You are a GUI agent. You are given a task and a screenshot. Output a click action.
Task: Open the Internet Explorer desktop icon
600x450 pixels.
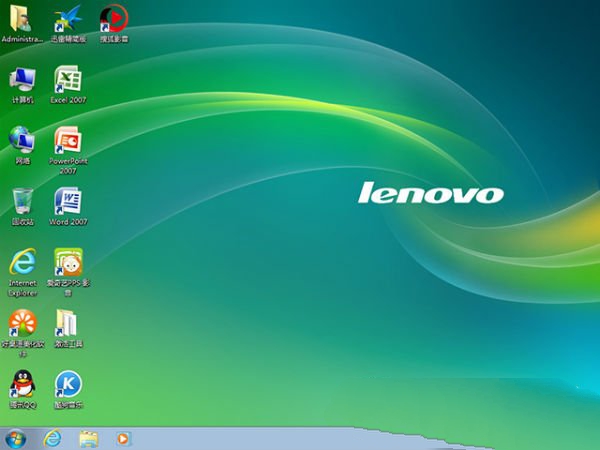[22, 262]
